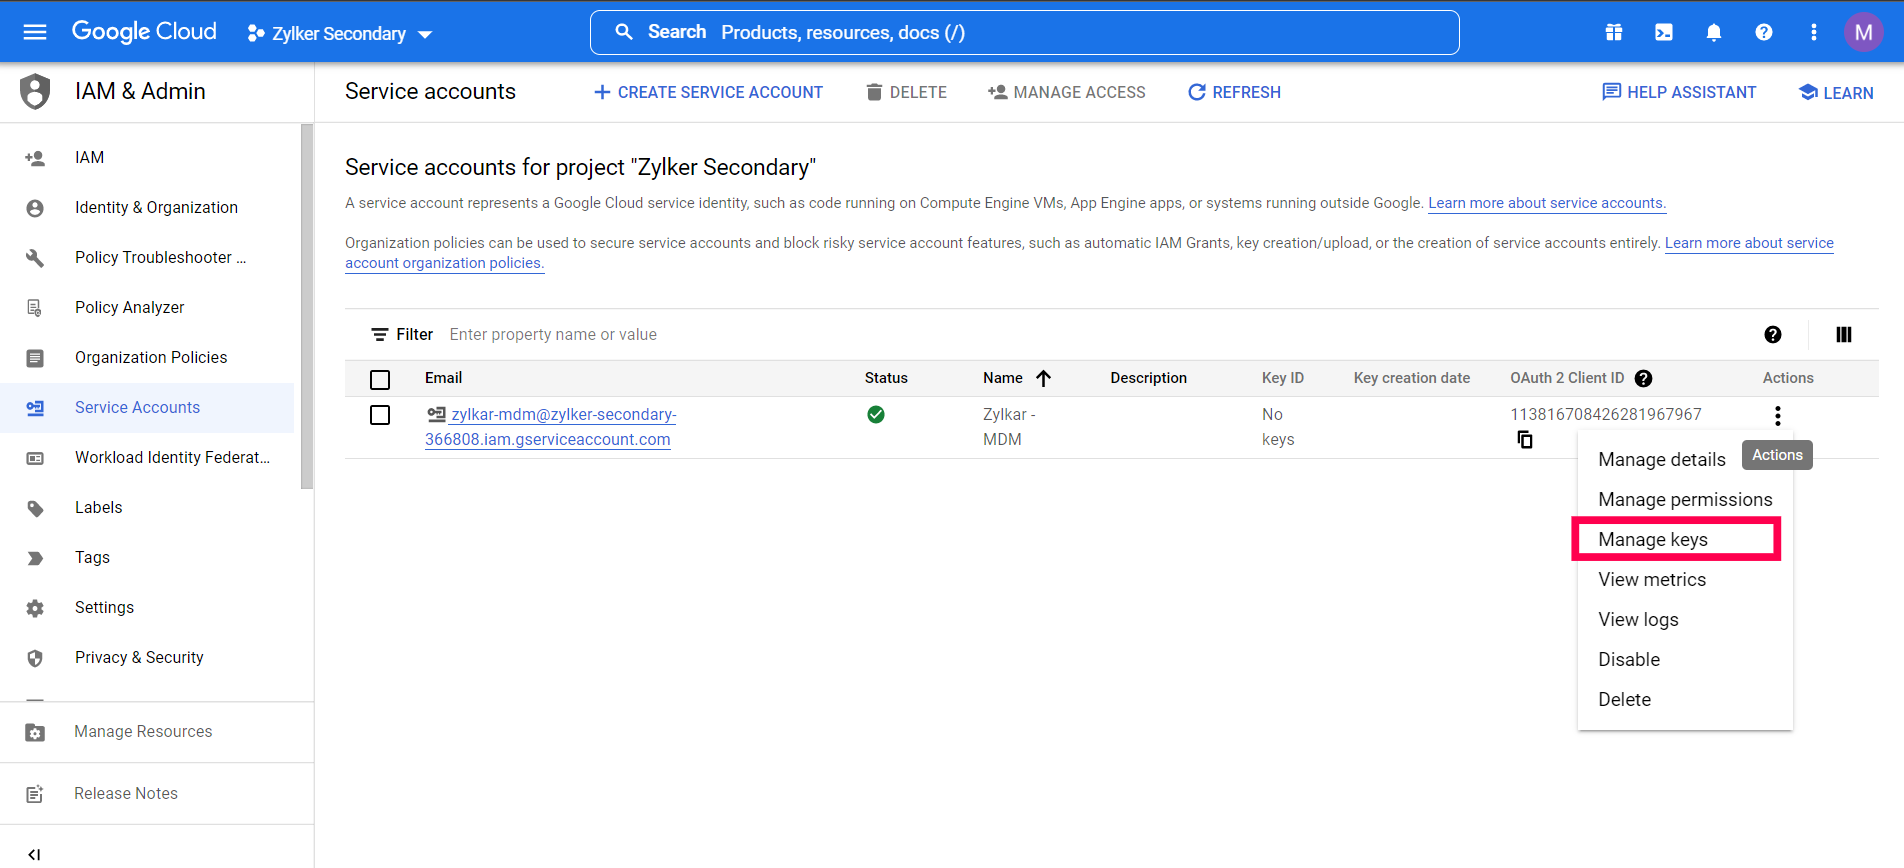Click Create Service Account button
The height and width of the screenshot is (868, 1904).
coord(708,92)
